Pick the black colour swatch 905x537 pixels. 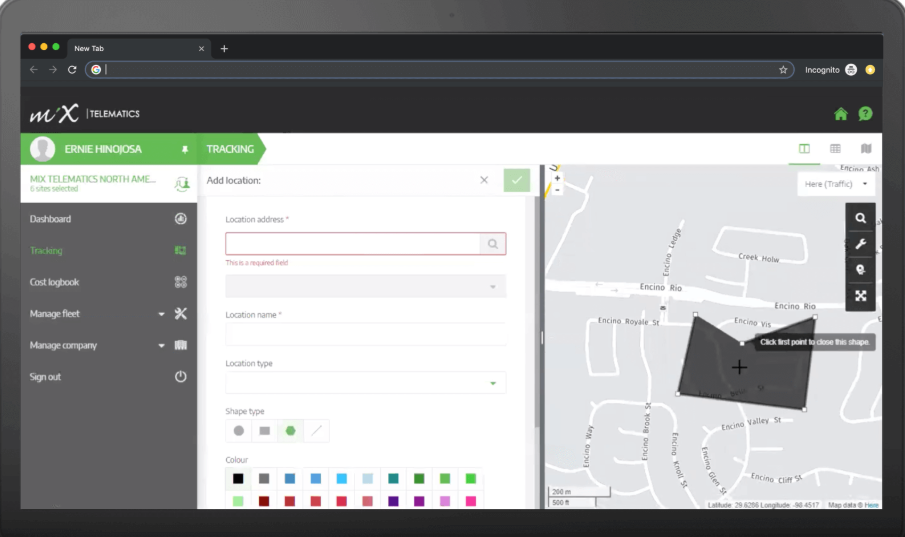click(238, 479)
